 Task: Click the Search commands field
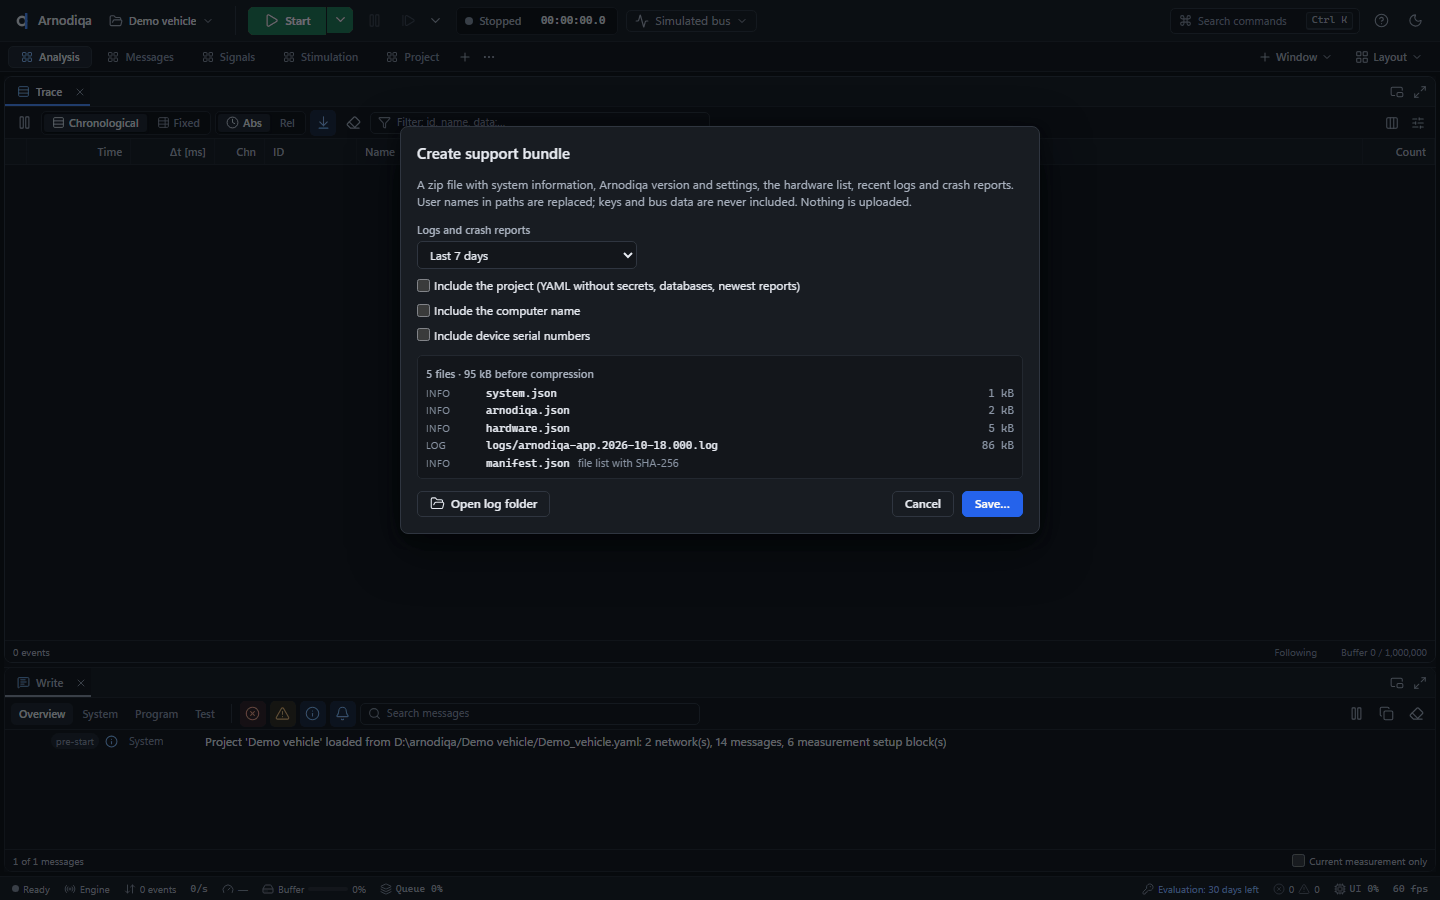1263,21
